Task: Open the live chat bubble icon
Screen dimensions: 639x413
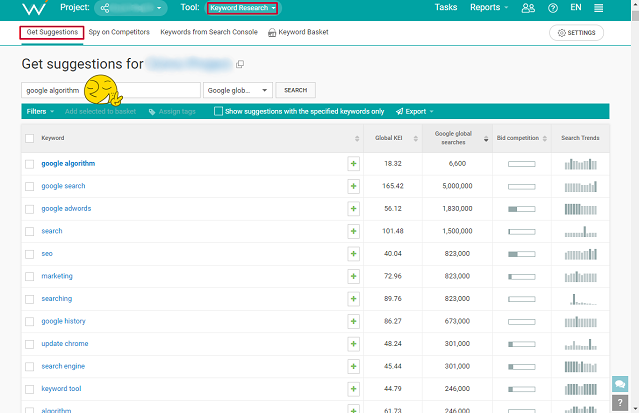Action: (620, 384)
